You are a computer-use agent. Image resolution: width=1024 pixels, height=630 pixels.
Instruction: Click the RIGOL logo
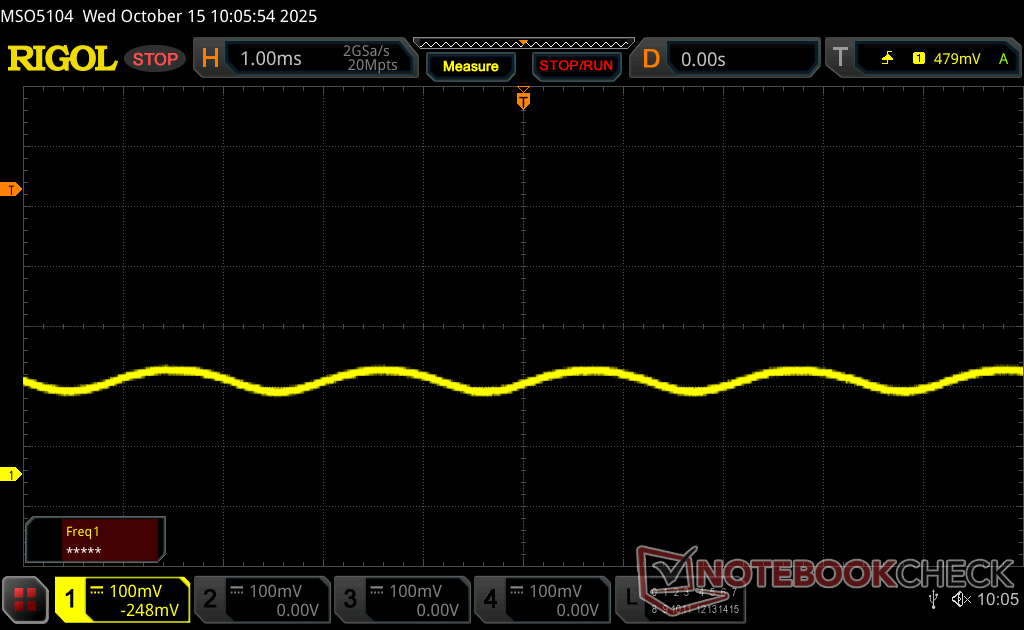pyautogui.click(x=62, y=59)
